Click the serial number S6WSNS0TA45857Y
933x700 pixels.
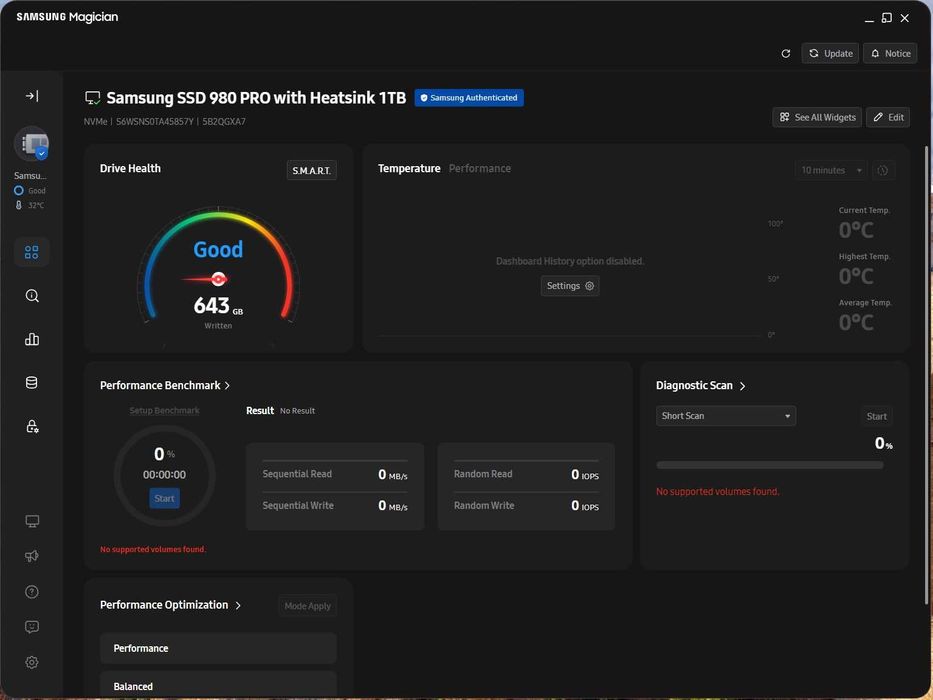coord(155,121)
